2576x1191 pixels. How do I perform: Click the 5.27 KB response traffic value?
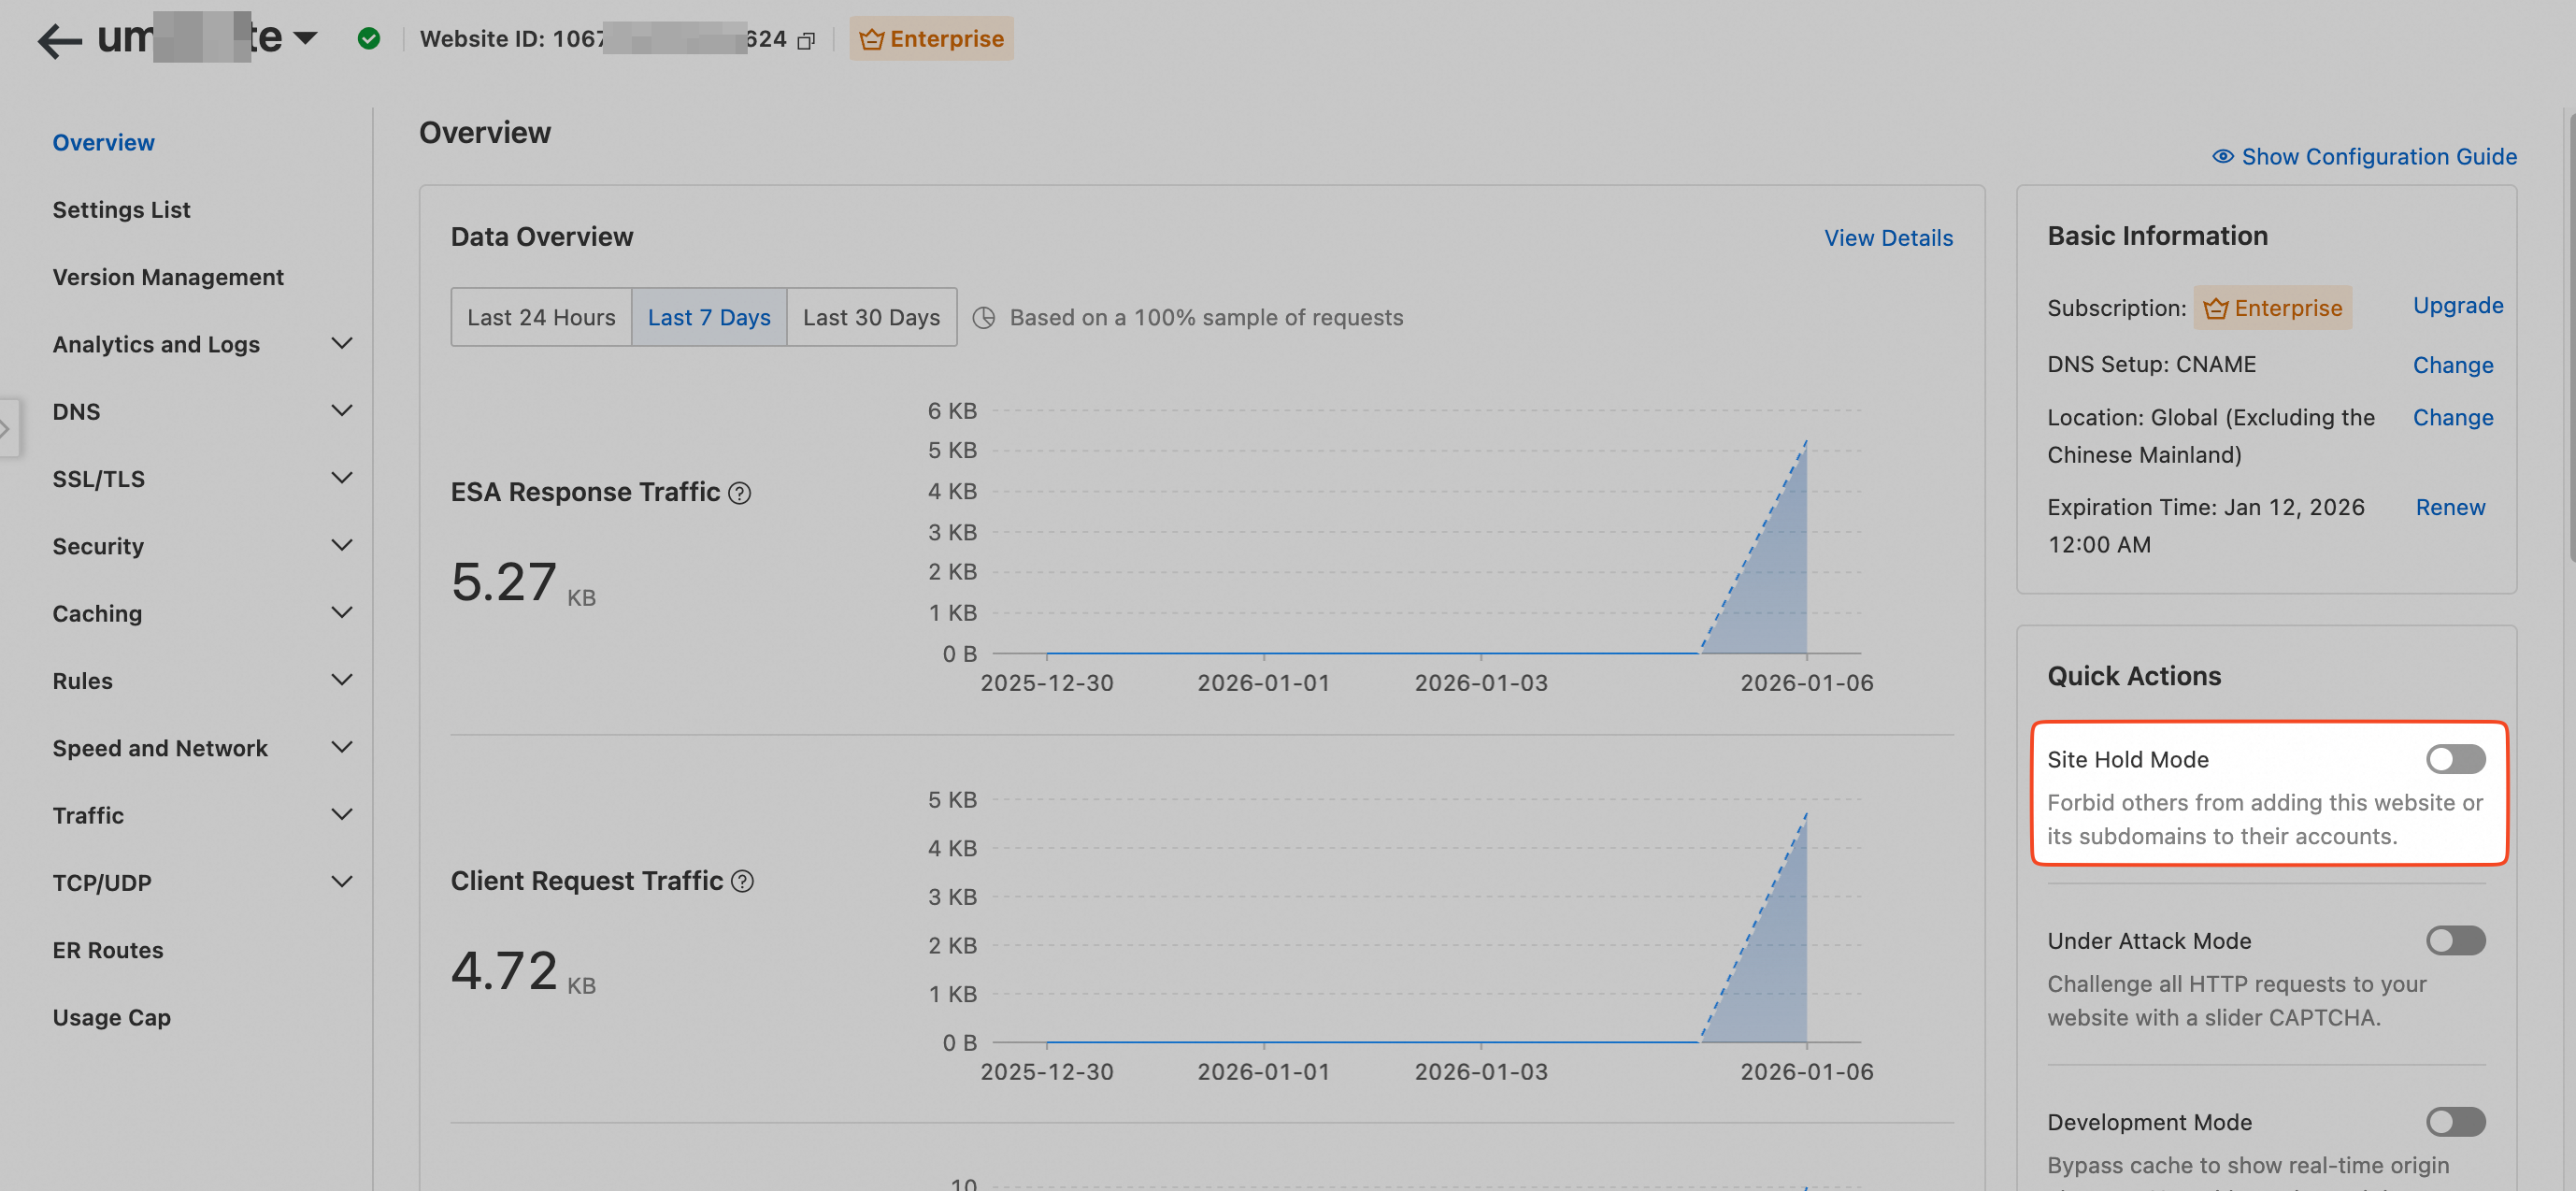(523, 583)
